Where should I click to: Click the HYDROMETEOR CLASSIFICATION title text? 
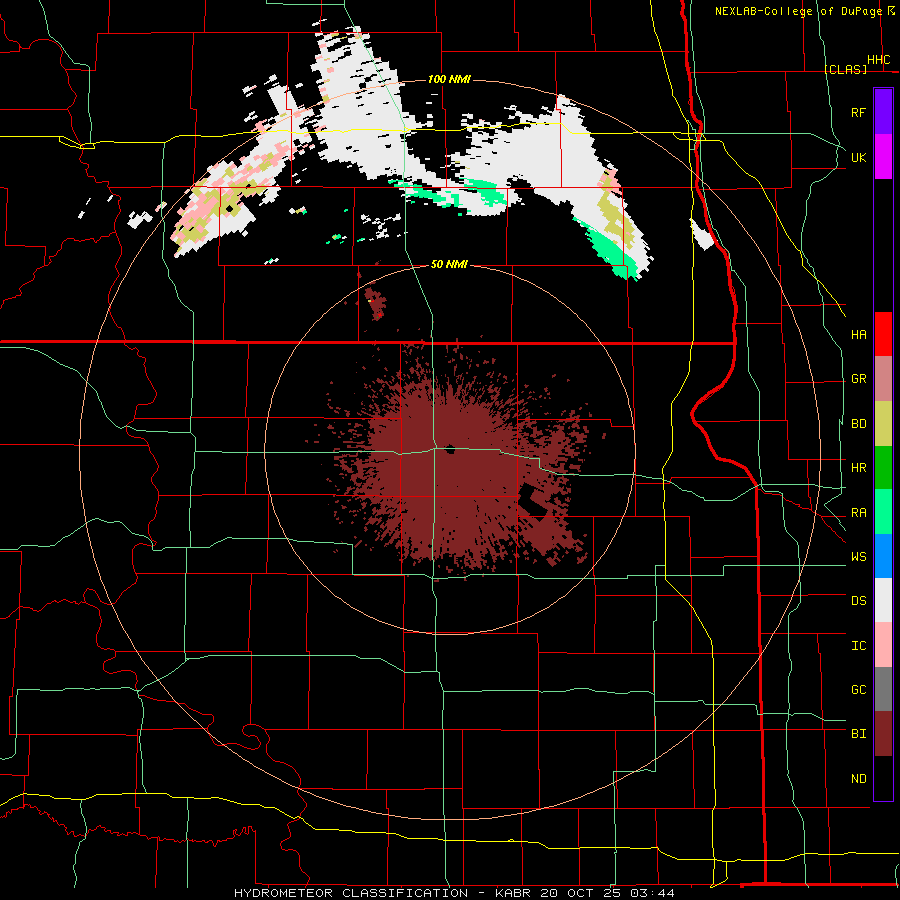tap(351, 893)
